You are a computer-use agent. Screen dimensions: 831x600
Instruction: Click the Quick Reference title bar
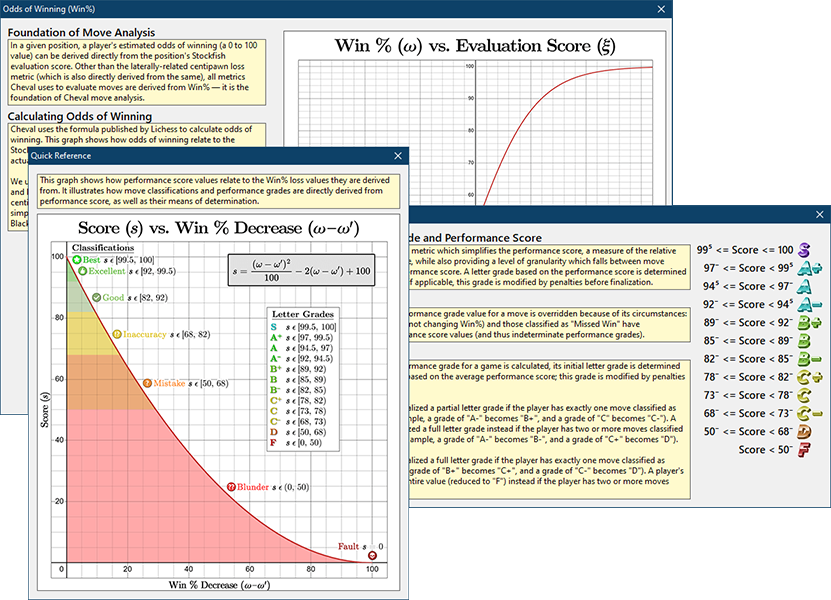point(200,157)
